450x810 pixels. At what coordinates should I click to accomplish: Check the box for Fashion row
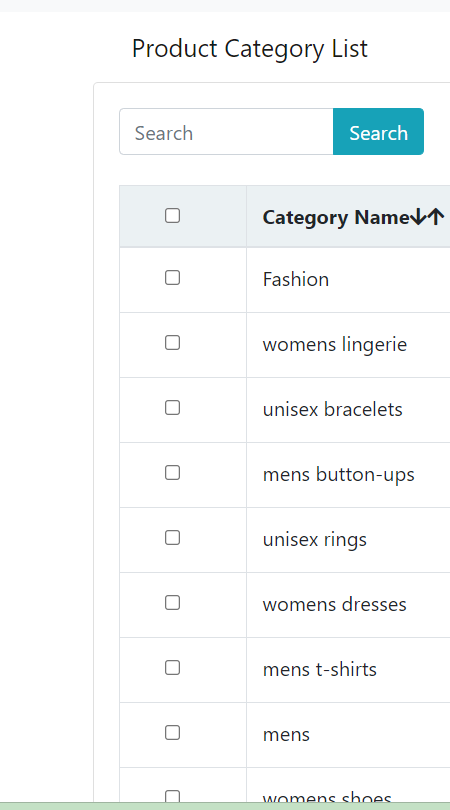(173, 278)
